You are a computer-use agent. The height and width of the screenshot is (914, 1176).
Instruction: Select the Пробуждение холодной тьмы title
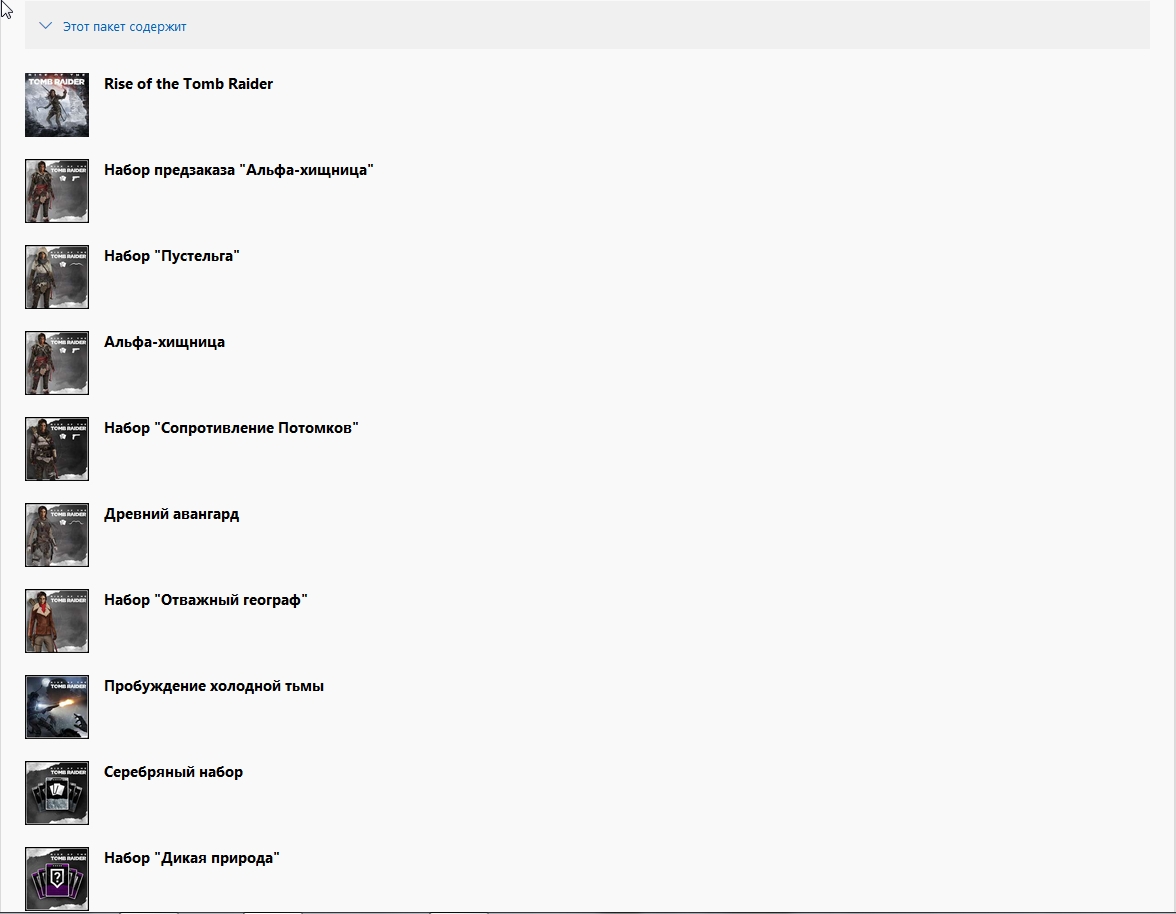click(x=213, y=686)
